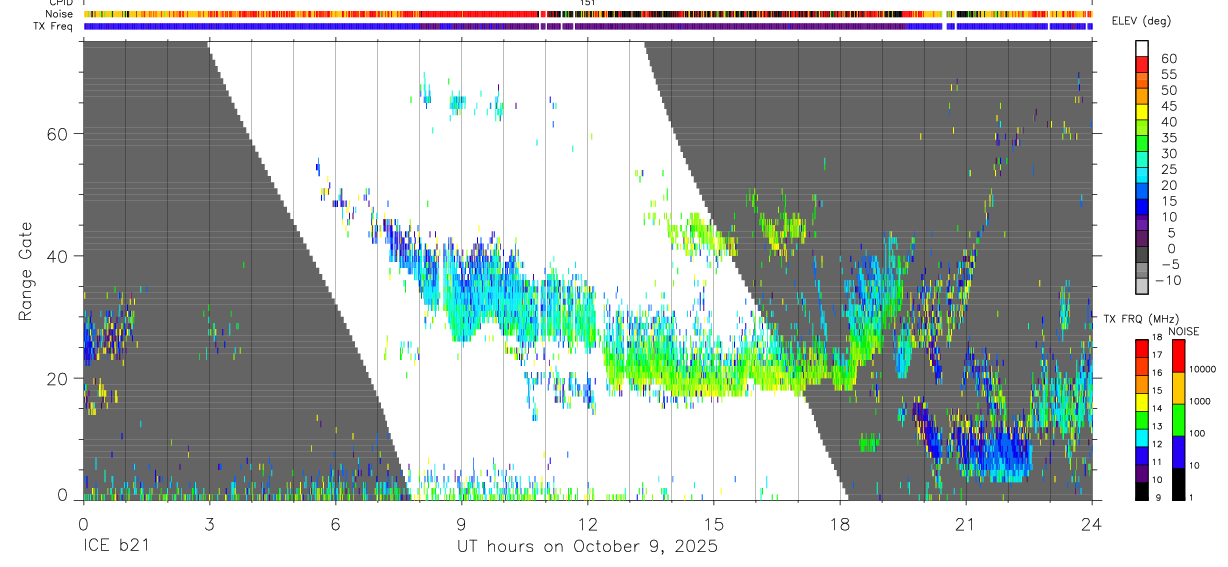Click the "45" value on the ELEV scale
The height and width of the screenshot is (567, 1228).
pos(1168,106)
